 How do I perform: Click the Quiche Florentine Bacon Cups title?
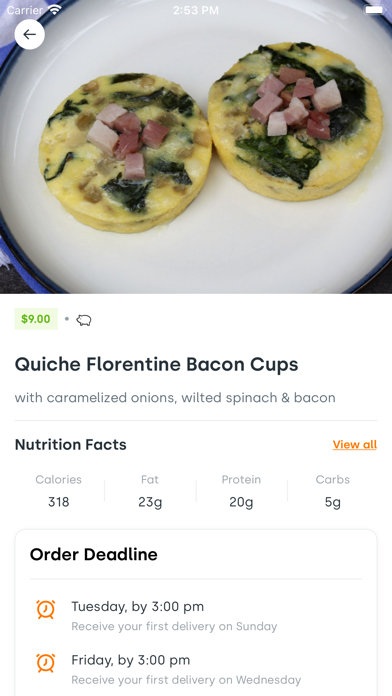click(x=157, y=365)
